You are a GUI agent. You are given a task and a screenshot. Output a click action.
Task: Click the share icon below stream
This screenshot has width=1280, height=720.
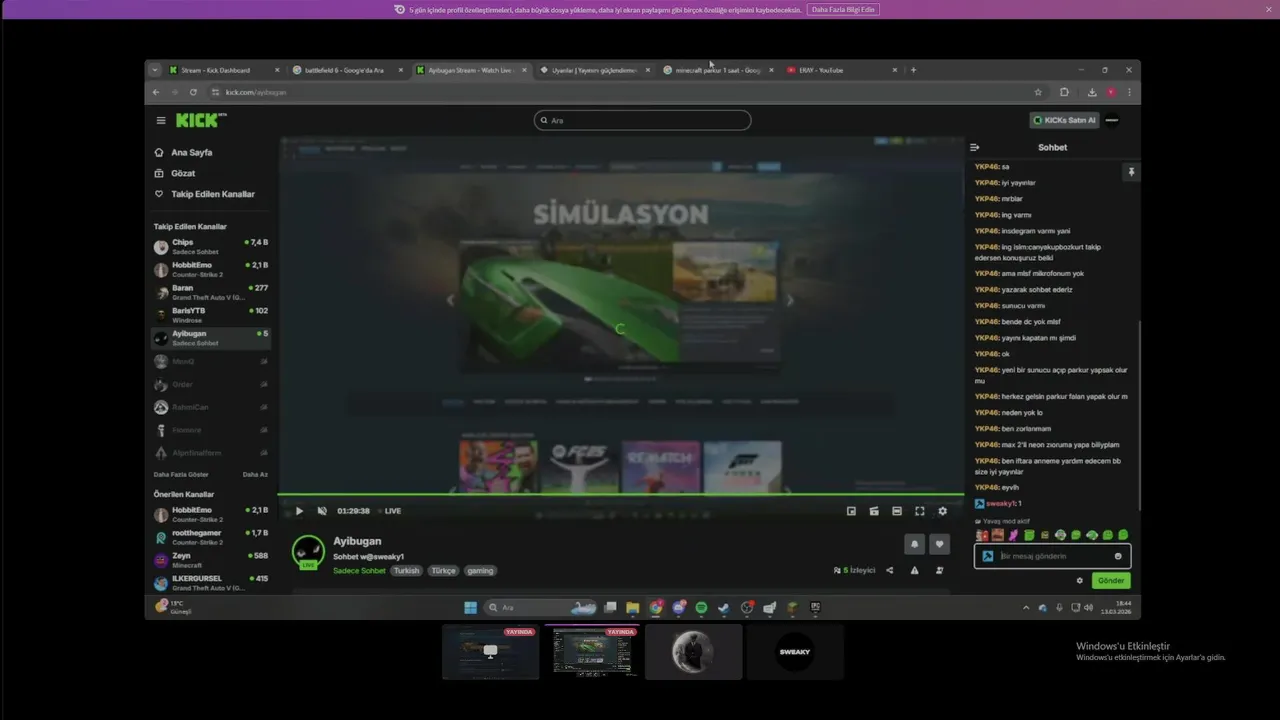[890, 570]
